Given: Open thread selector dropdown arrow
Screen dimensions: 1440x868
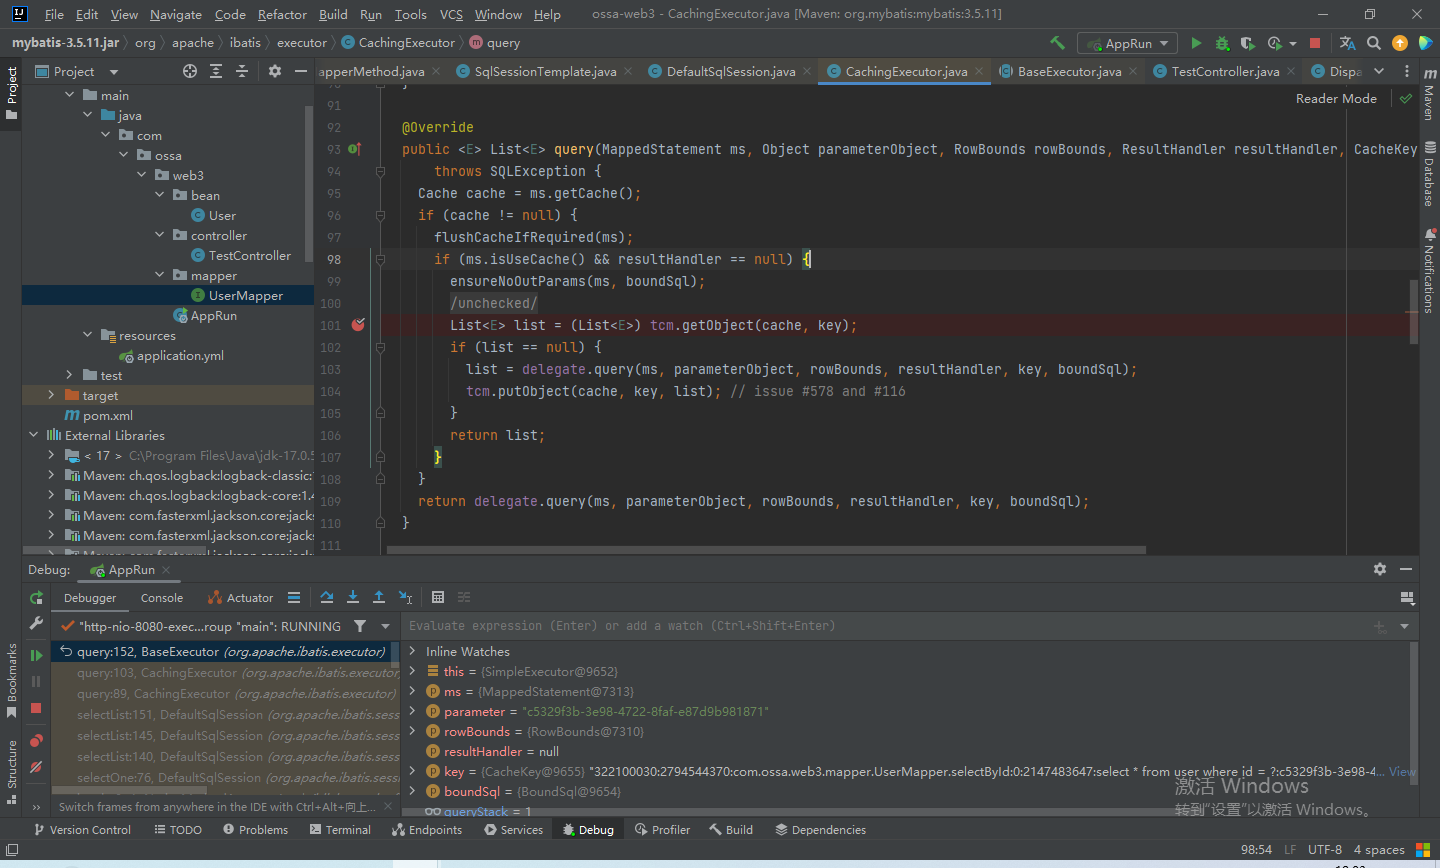Looking at the screenshot, I should tap(385, 626).
